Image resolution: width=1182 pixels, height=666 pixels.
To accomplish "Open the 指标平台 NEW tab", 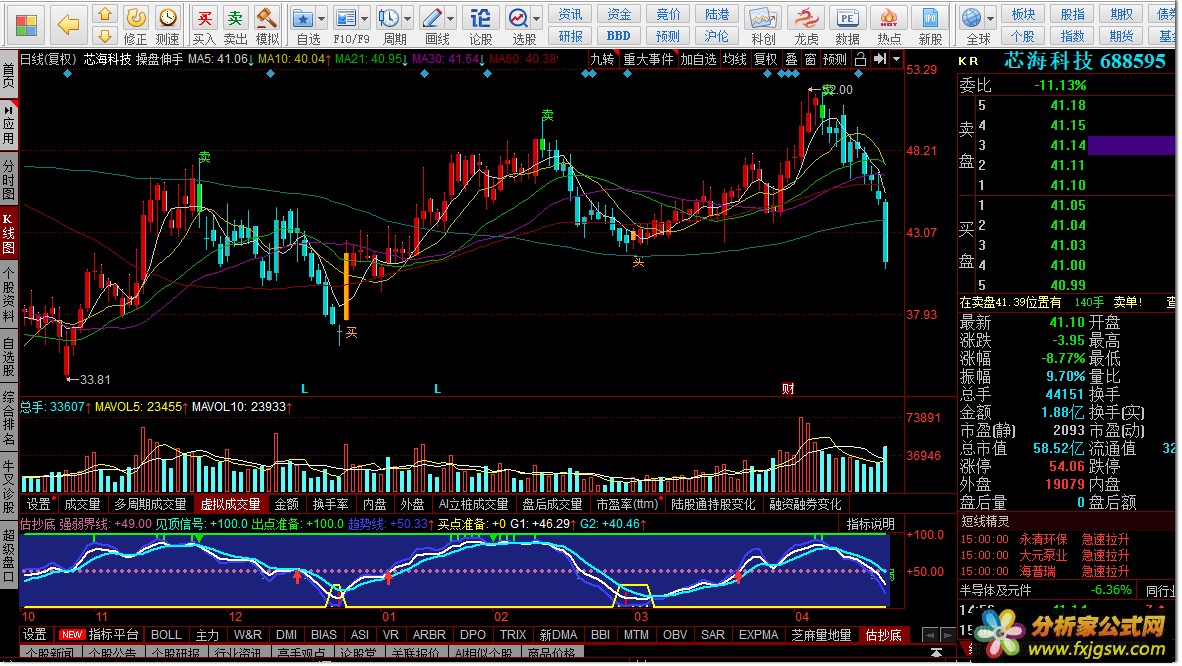I will point(100,635).
